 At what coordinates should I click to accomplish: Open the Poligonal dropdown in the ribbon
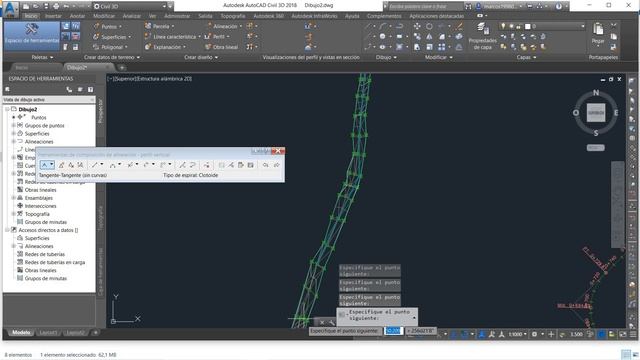(111, 47)
